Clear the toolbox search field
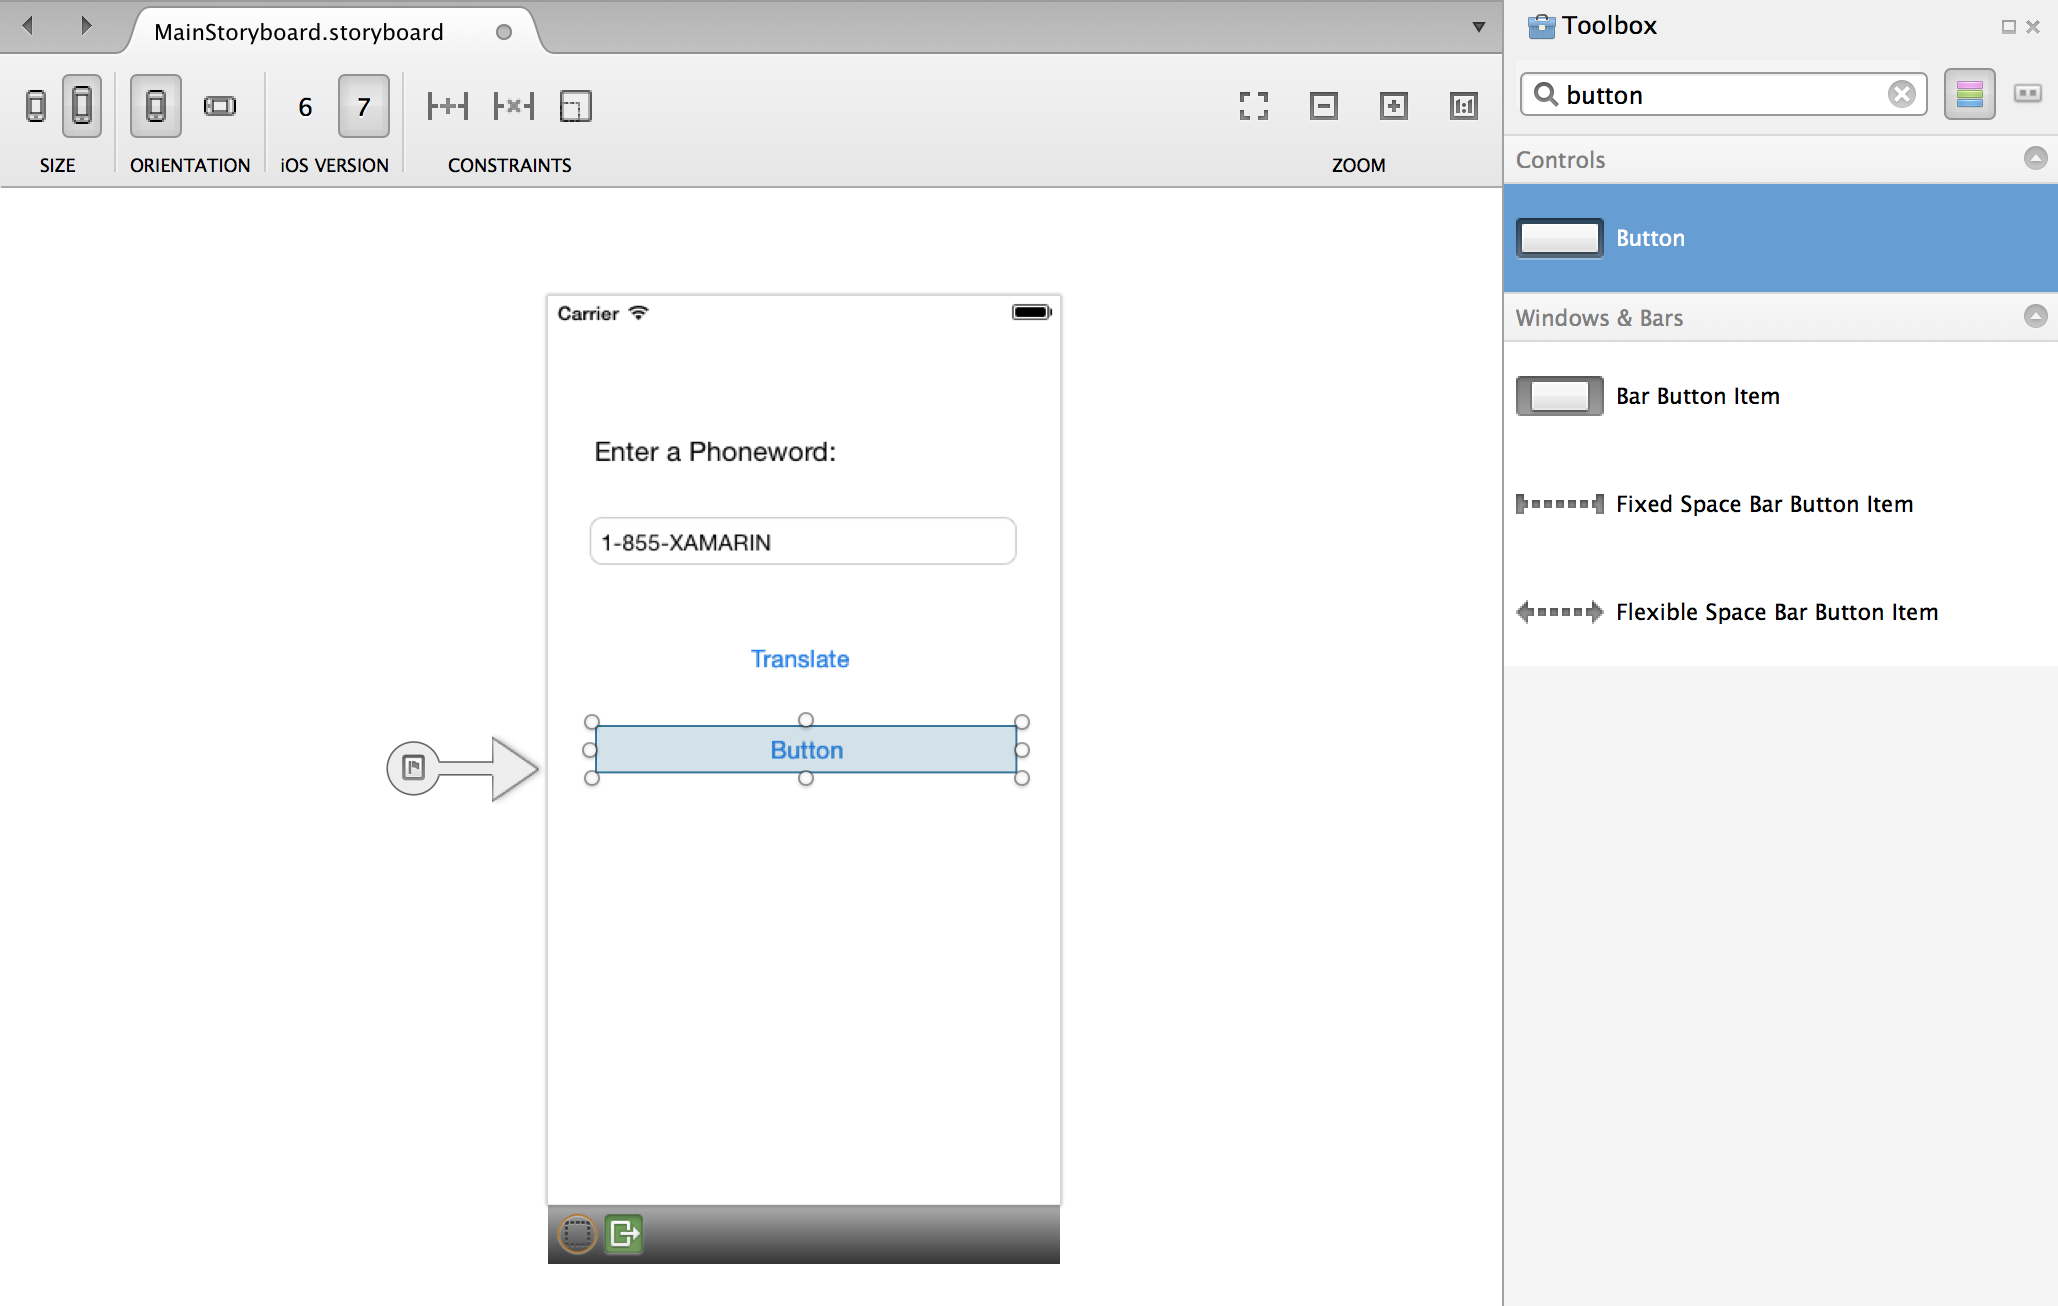This screenshot has width=2058, height=1306. [x=1901, y=94]
